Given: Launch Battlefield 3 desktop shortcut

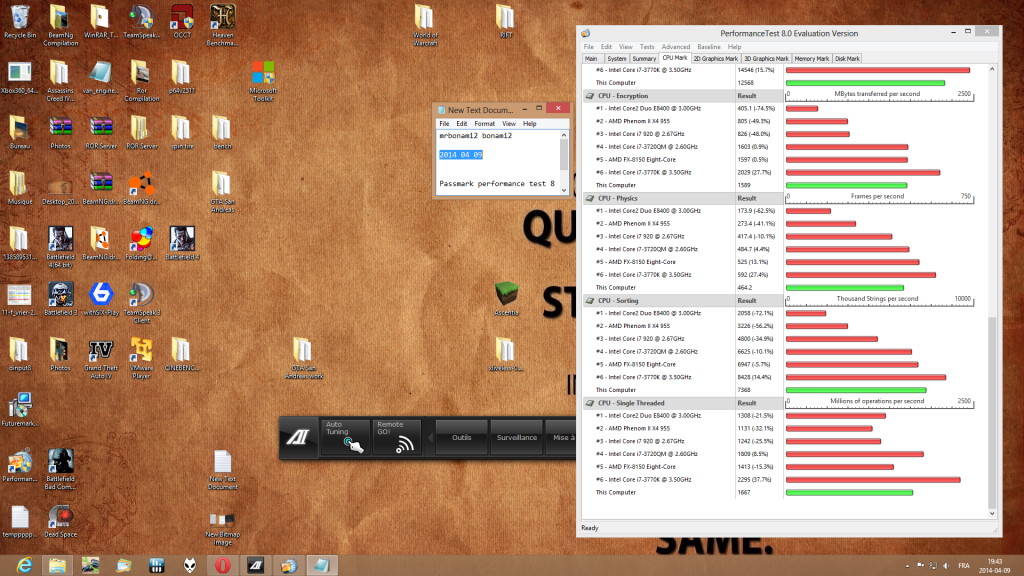Looking at the screenshot, I should pos(60,299).
